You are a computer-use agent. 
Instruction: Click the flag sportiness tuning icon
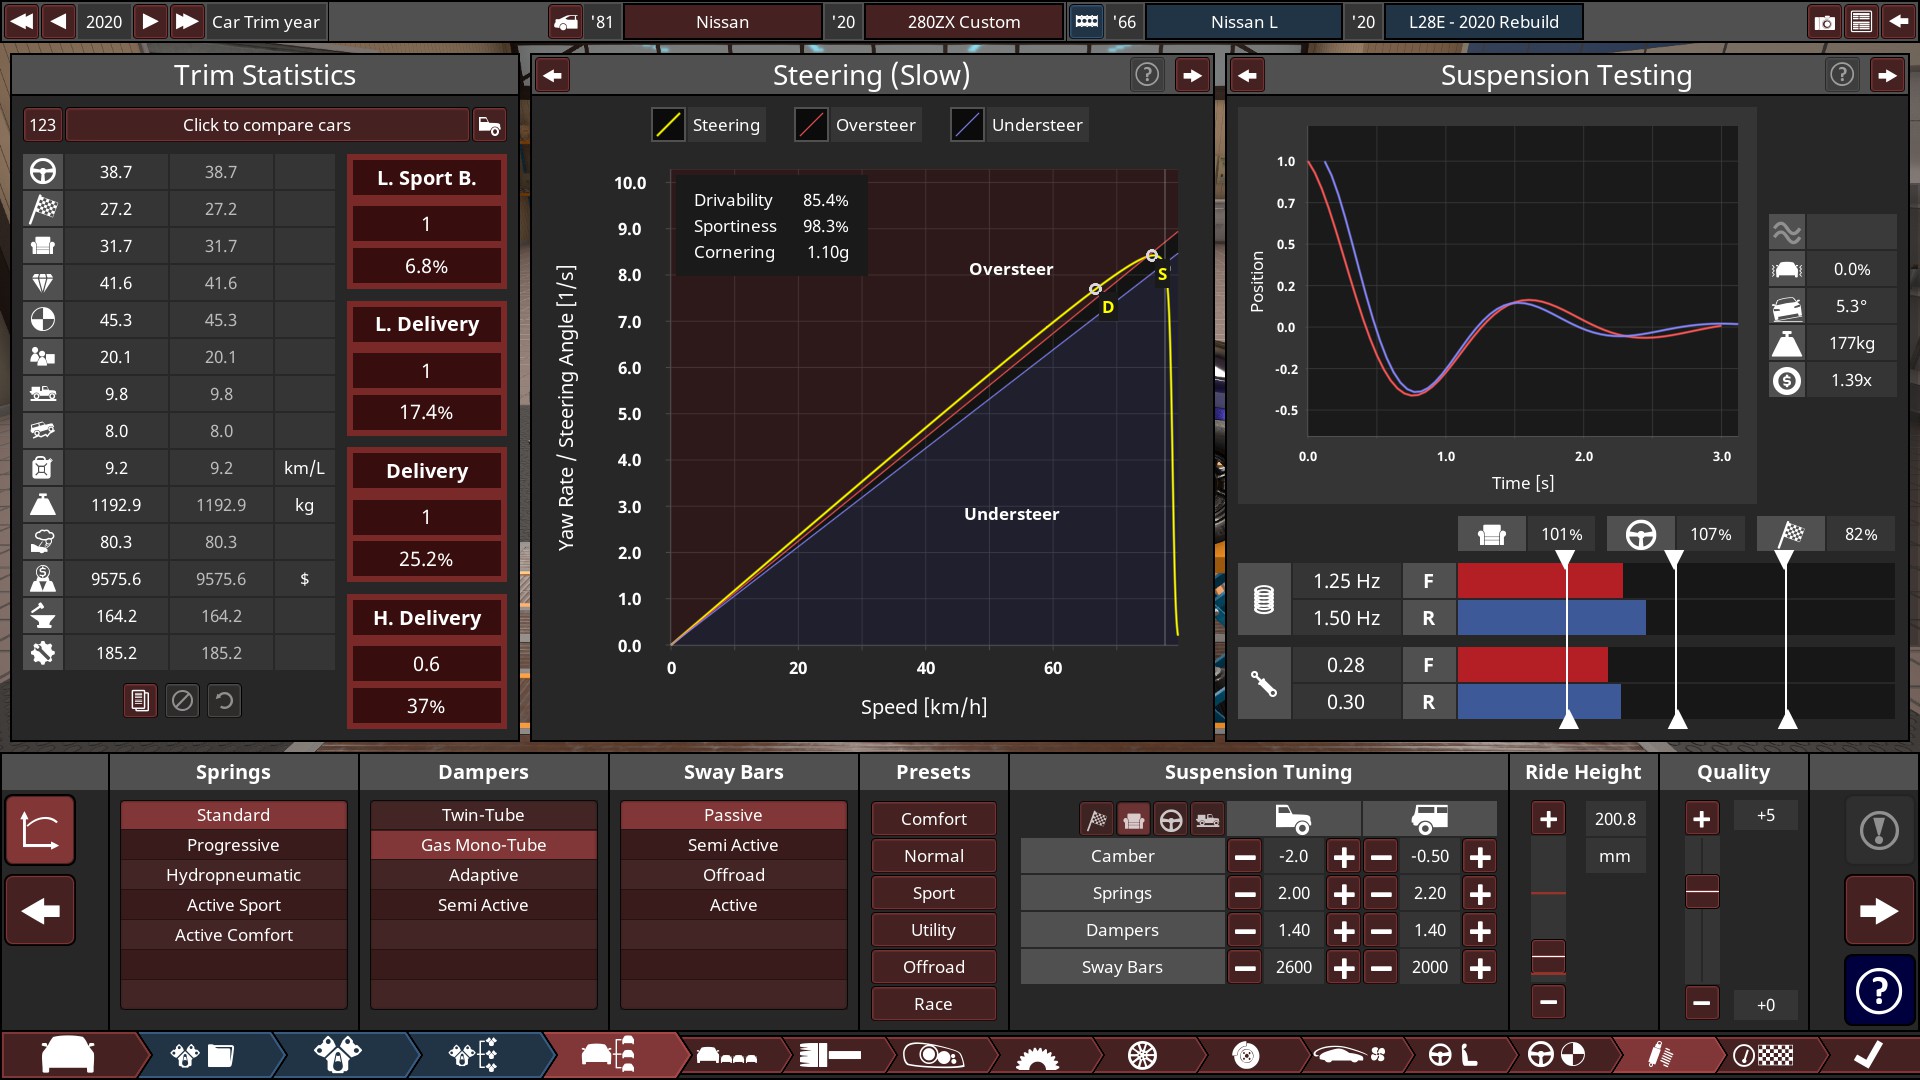[x=1097, y=820]
